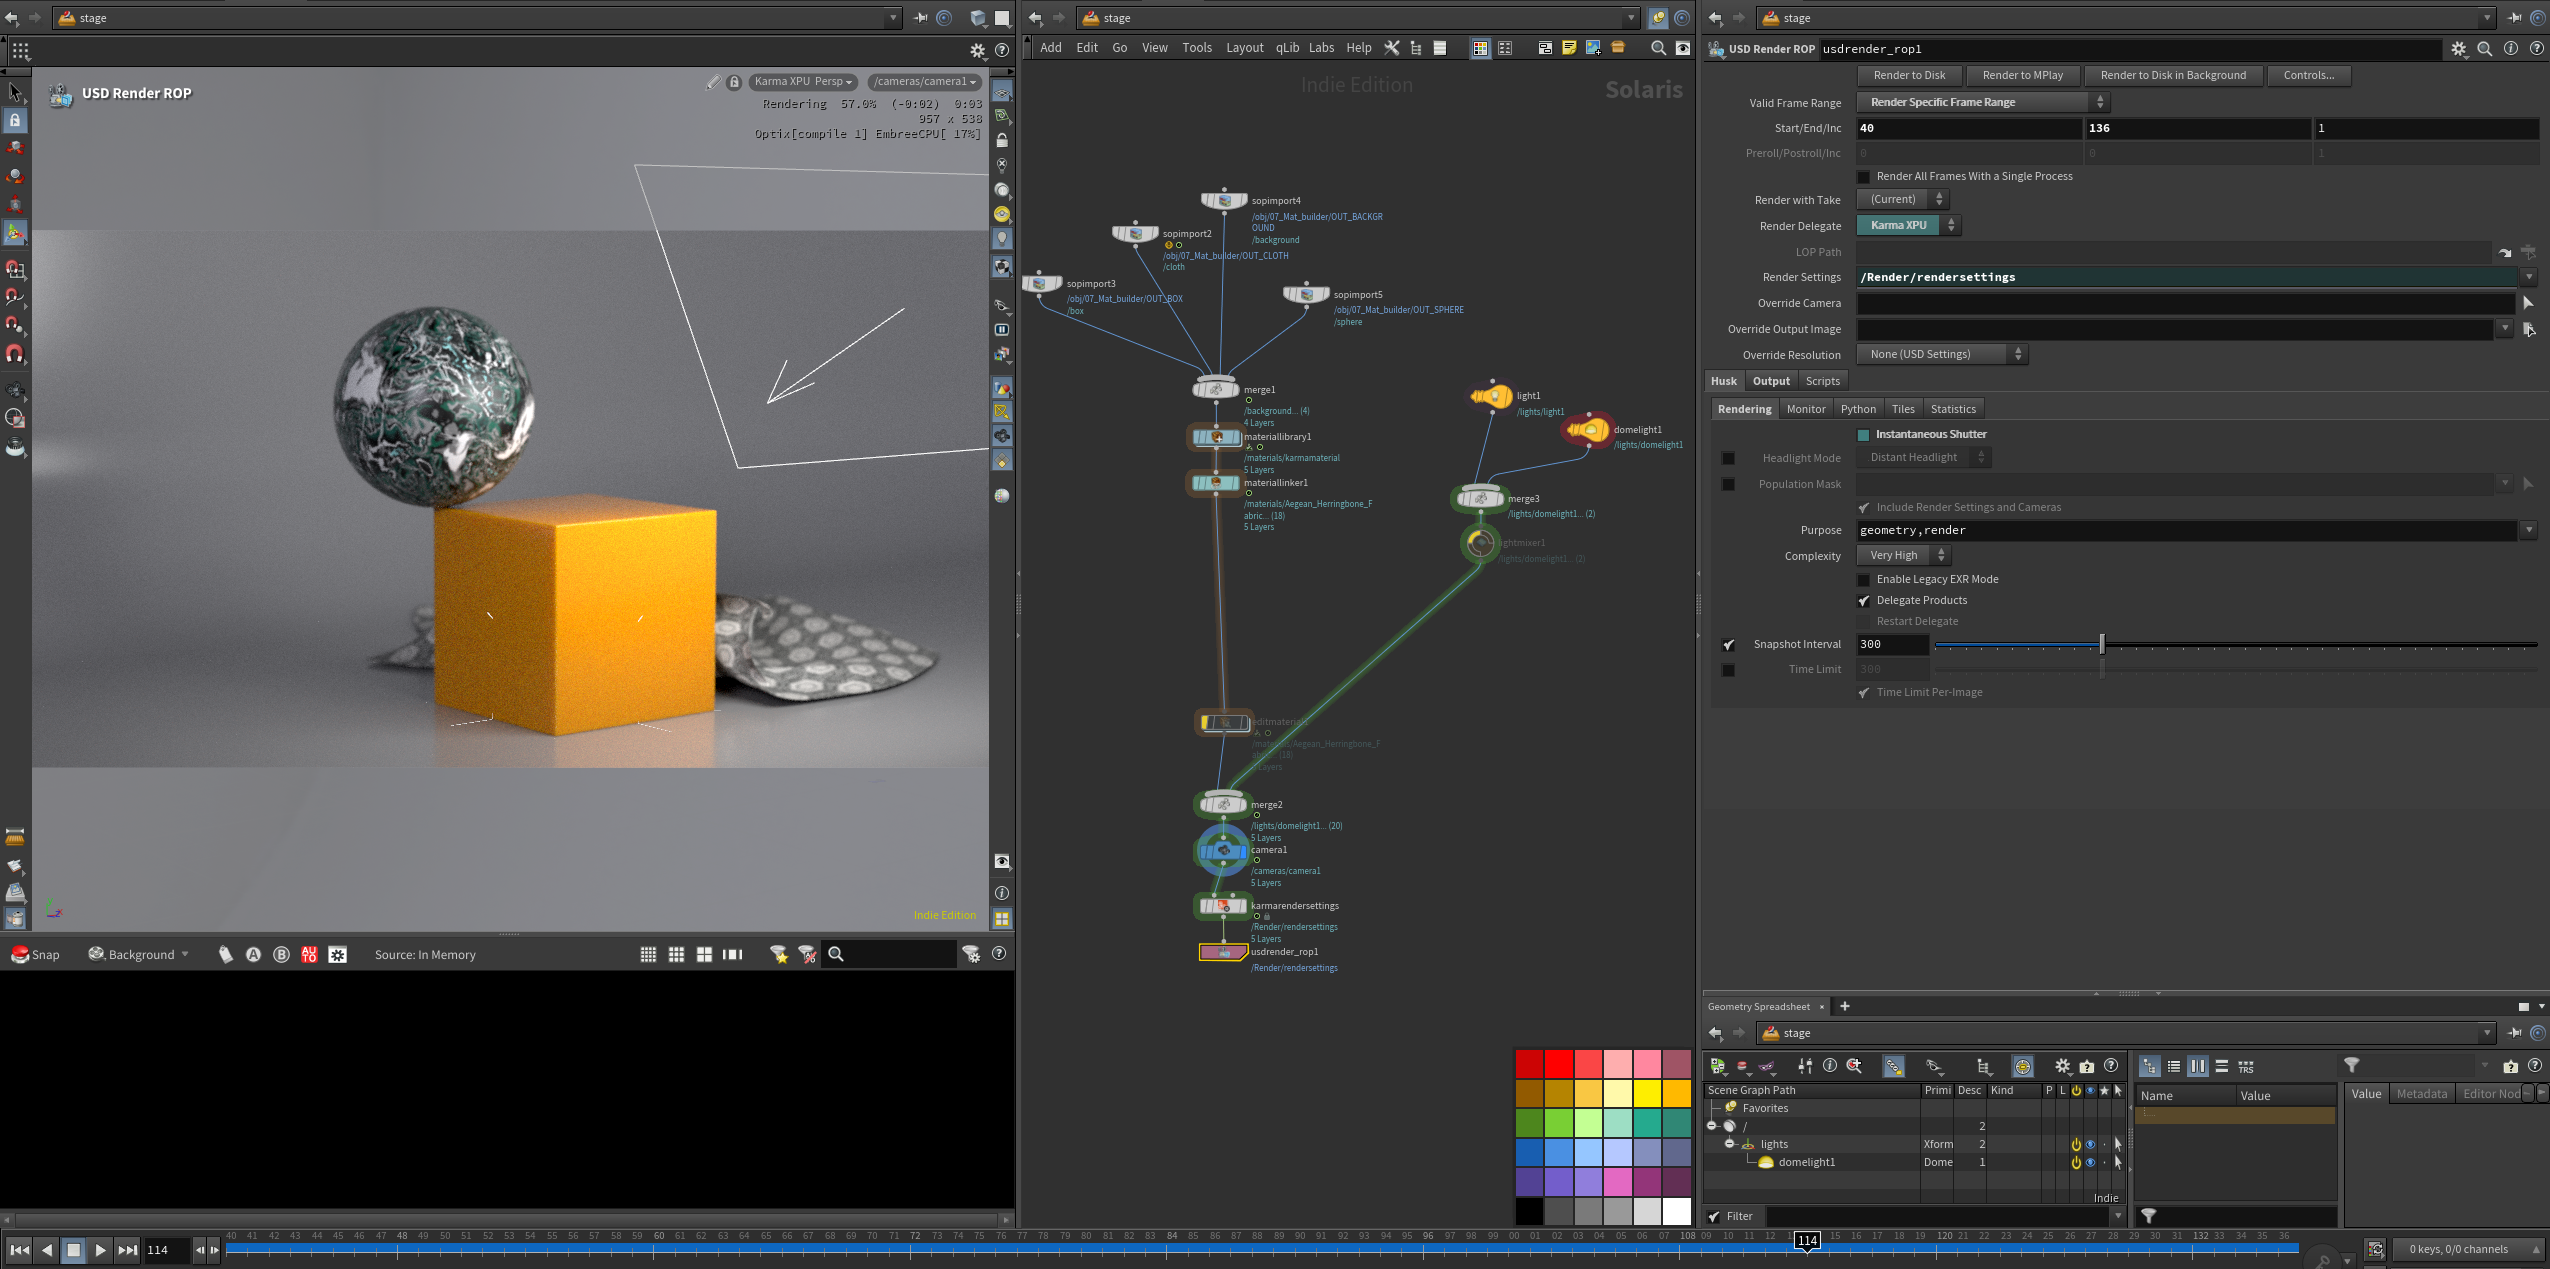Open the Render Delegate Karma XPU dropdown
Image resolution: width=2550 pixels, height=1269 pixels.
pos(1908,226)
